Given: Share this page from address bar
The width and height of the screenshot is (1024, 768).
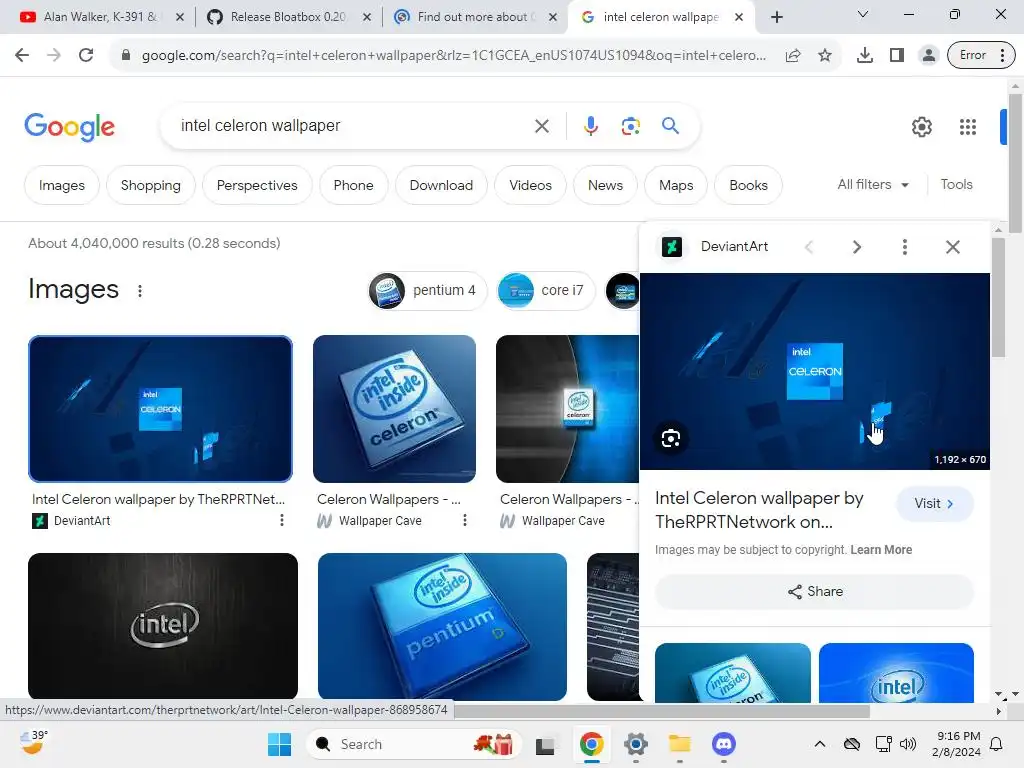Looking at the screenshot, I should 792,56.
